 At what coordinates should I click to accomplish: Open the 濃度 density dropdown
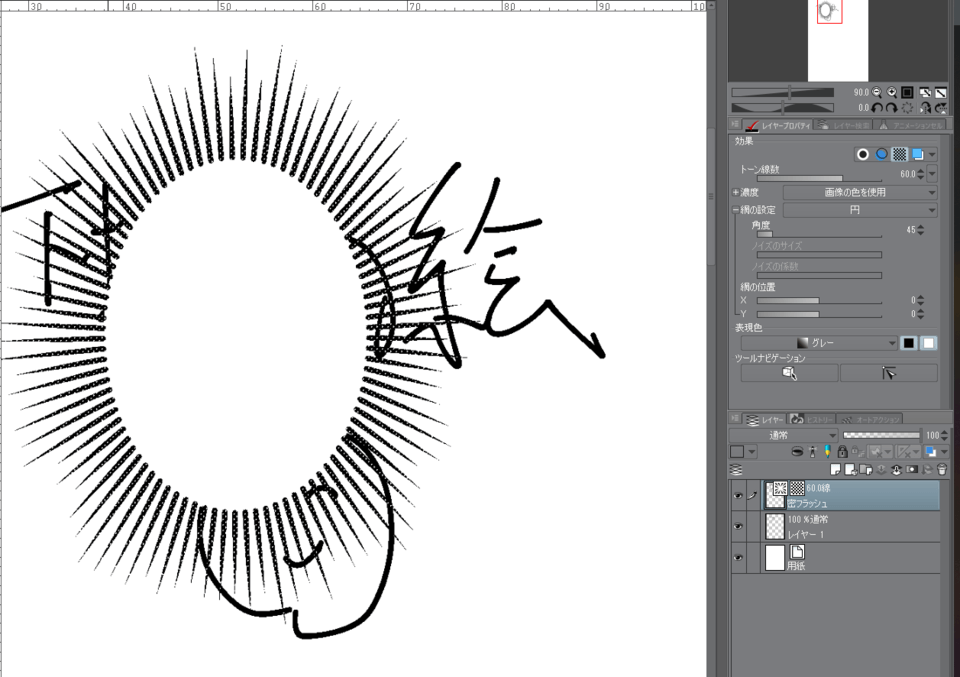click(859, 192)
